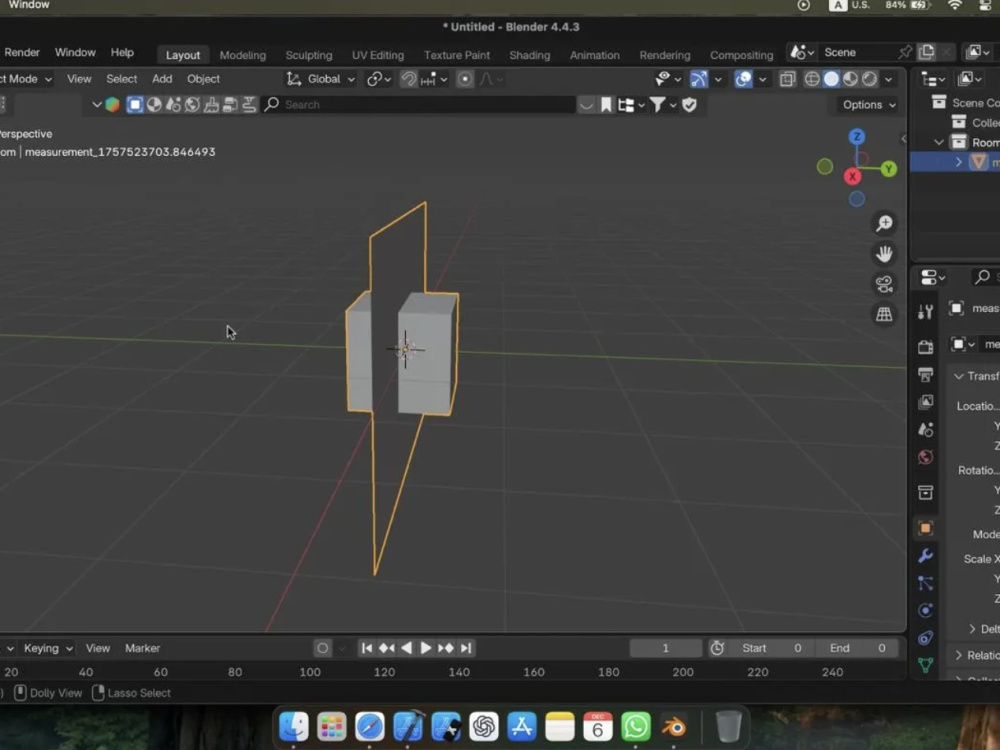Open the Modifiers wrench tab
This screenshot has width=1000, height=750.
point(925,555)
